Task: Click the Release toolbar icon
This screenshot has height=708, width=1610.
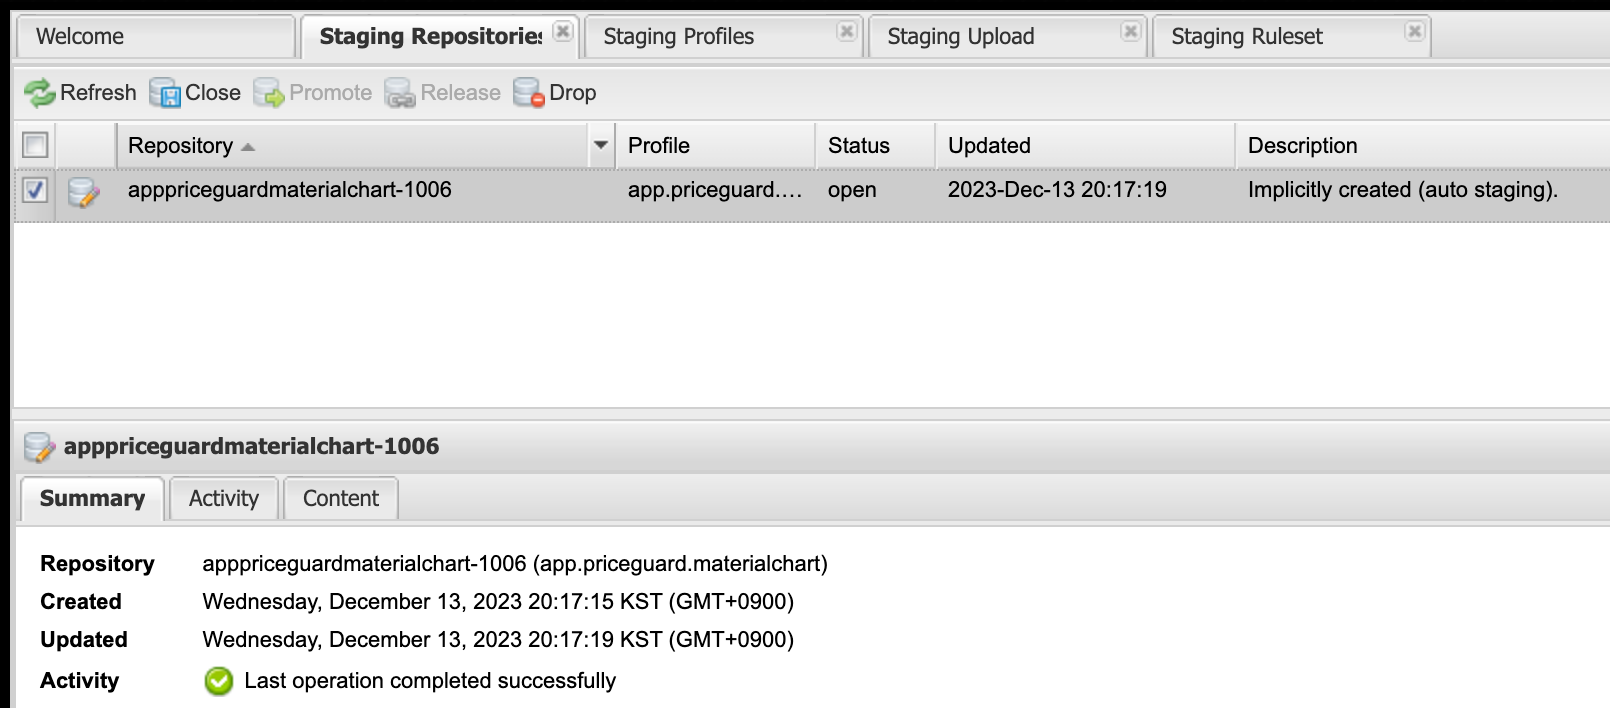Action: pos(401,93)
